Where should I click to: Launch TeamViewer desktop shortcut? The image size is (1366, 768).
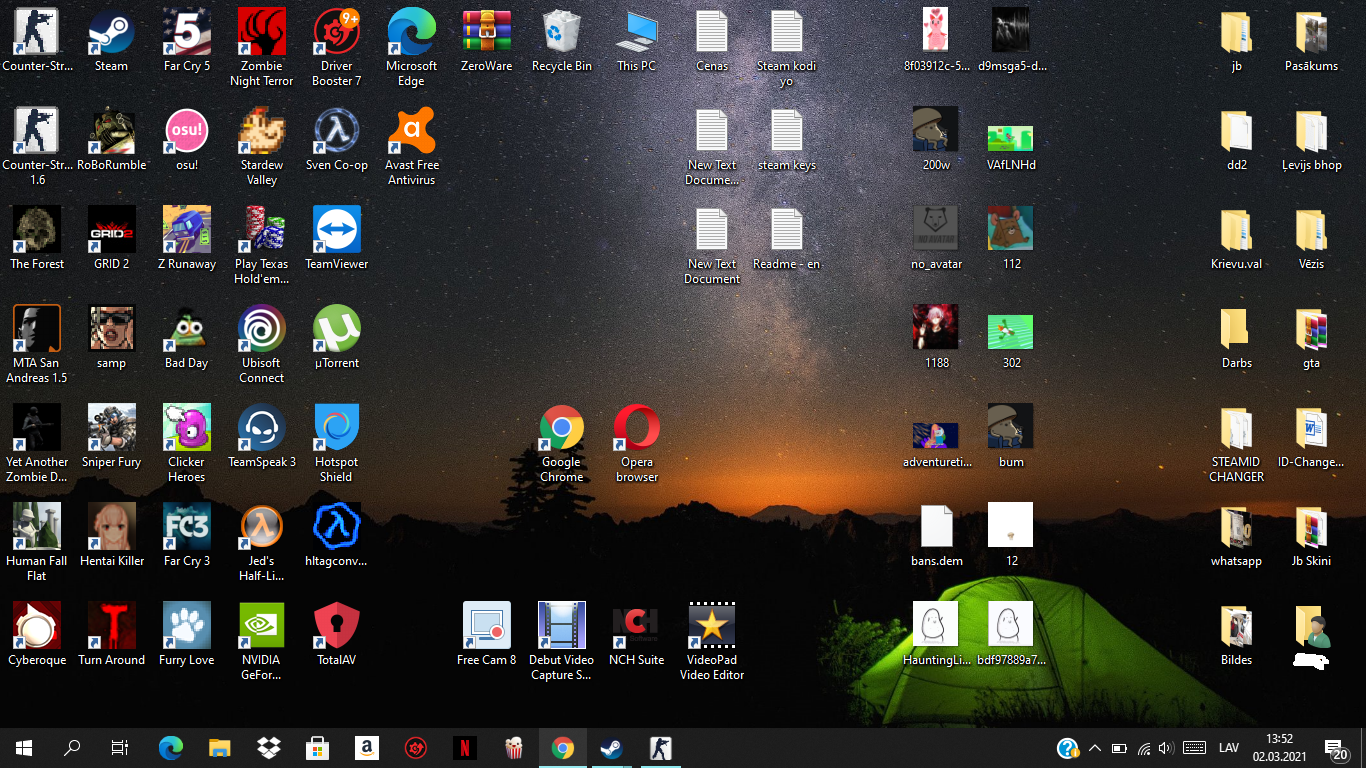tap(337, 239)
